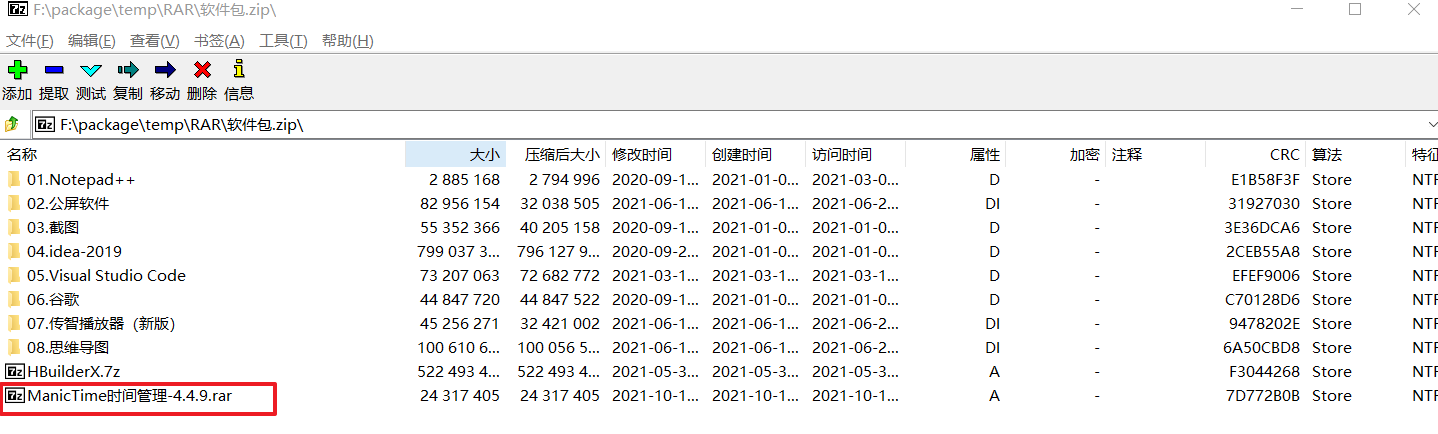
Task: Click the folder icon for 01.Notepad++
Action: (13, 180)
